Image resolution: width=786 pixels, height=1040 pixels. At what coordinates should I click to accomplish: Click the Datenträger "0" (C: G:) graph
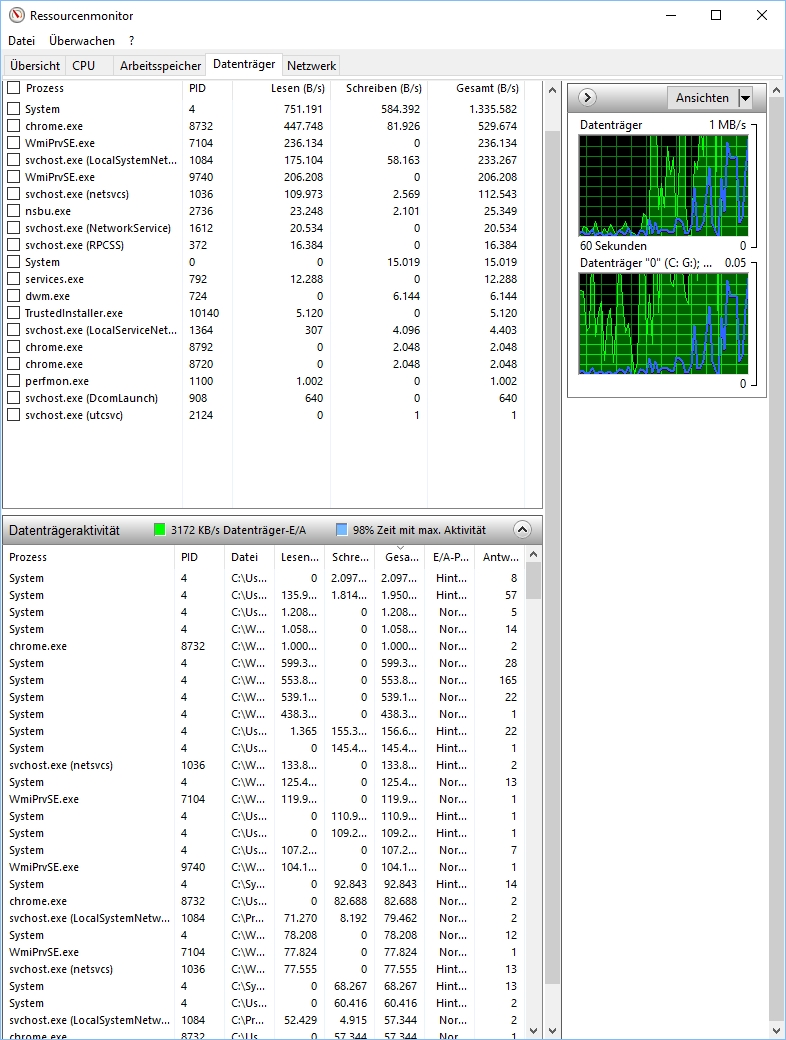coord(663,324)
